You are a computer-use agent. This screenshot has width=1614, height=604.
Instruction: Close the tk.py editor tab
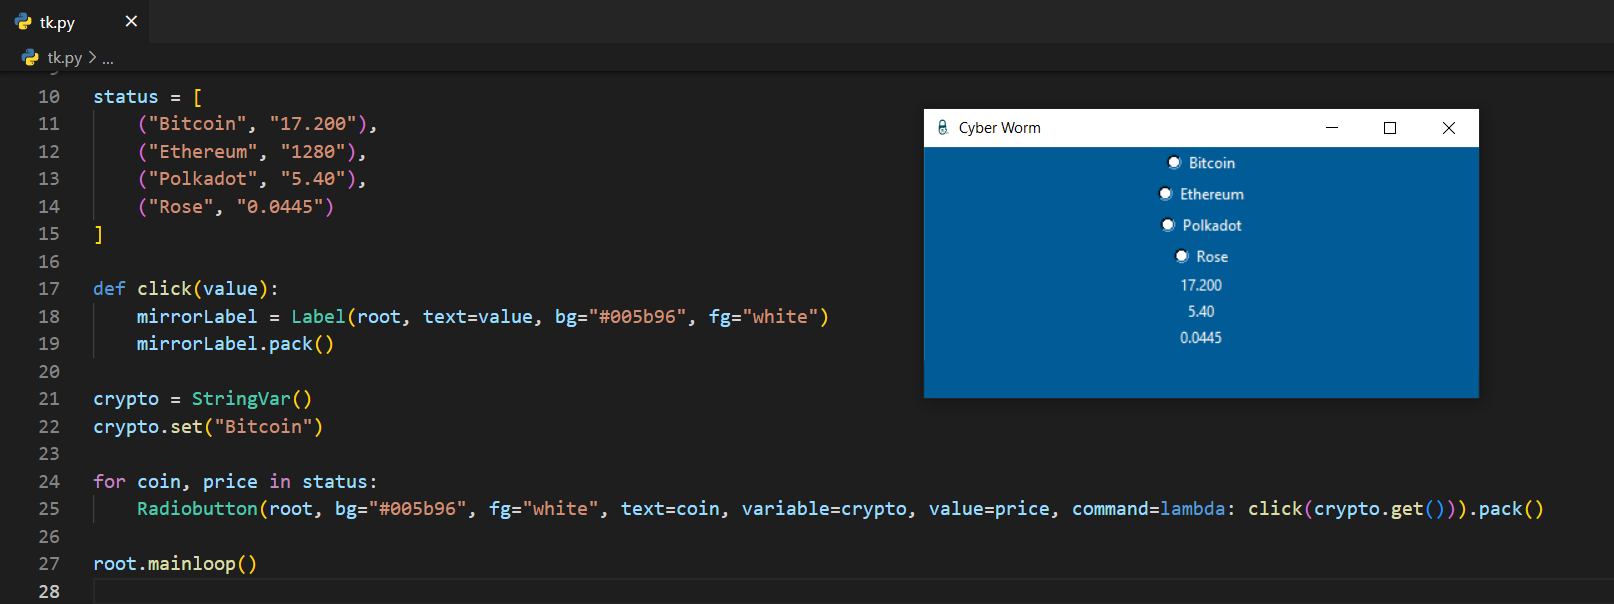pos(131,21)
